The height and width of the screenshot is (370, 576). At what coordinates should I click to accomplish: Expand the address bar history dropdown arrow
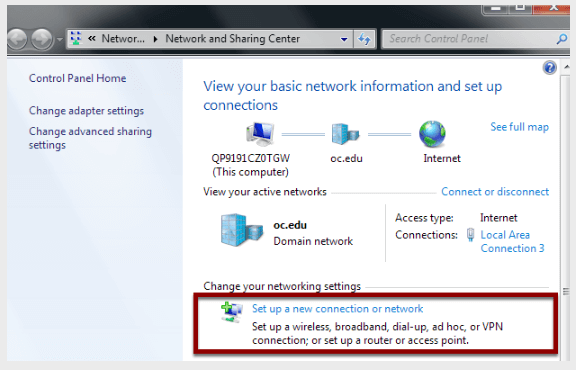click(x=344, y=39)
